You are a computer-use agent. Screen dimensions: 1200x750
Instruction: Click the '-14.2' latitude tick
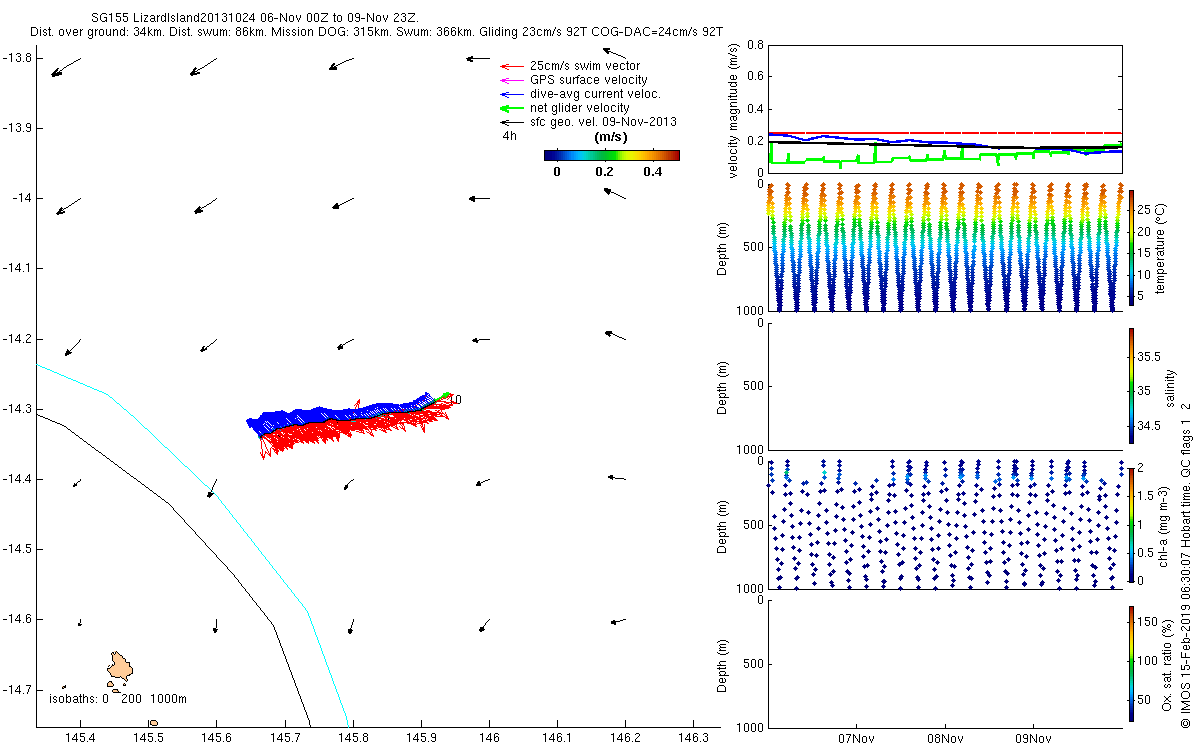18,338
